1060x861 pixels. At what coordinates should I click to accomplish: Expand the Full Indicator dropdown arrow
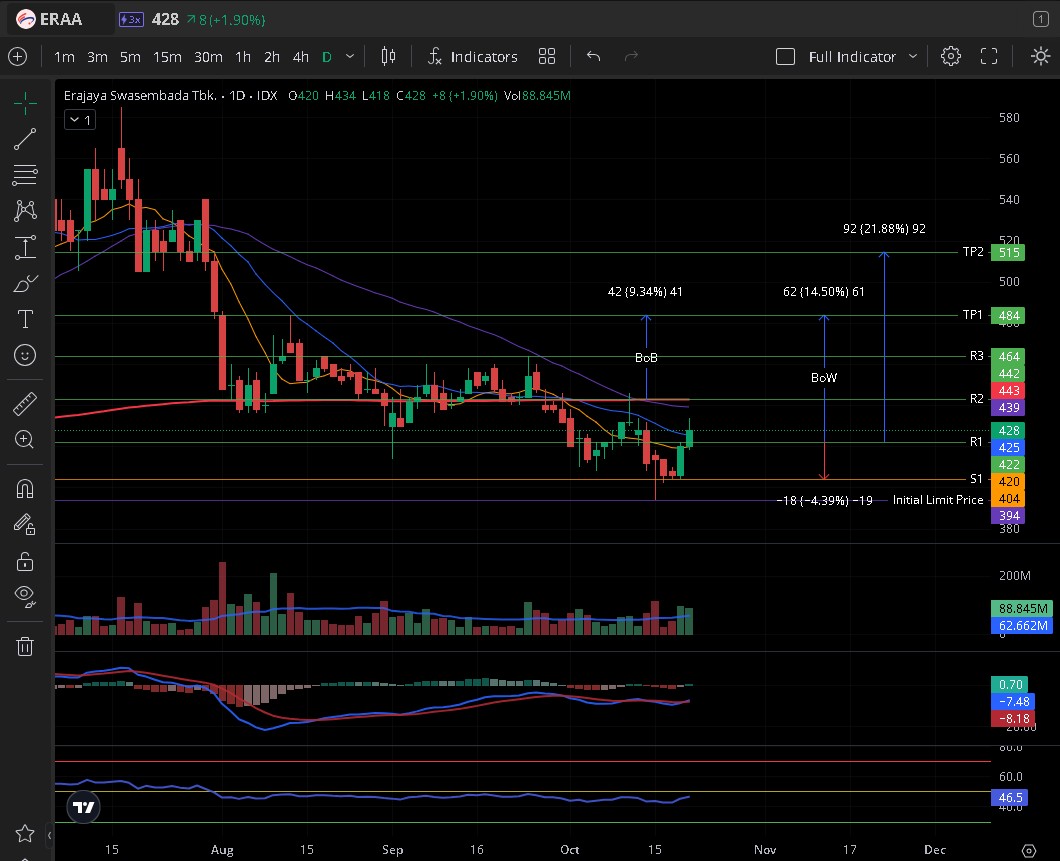click(x=912, y=57)
